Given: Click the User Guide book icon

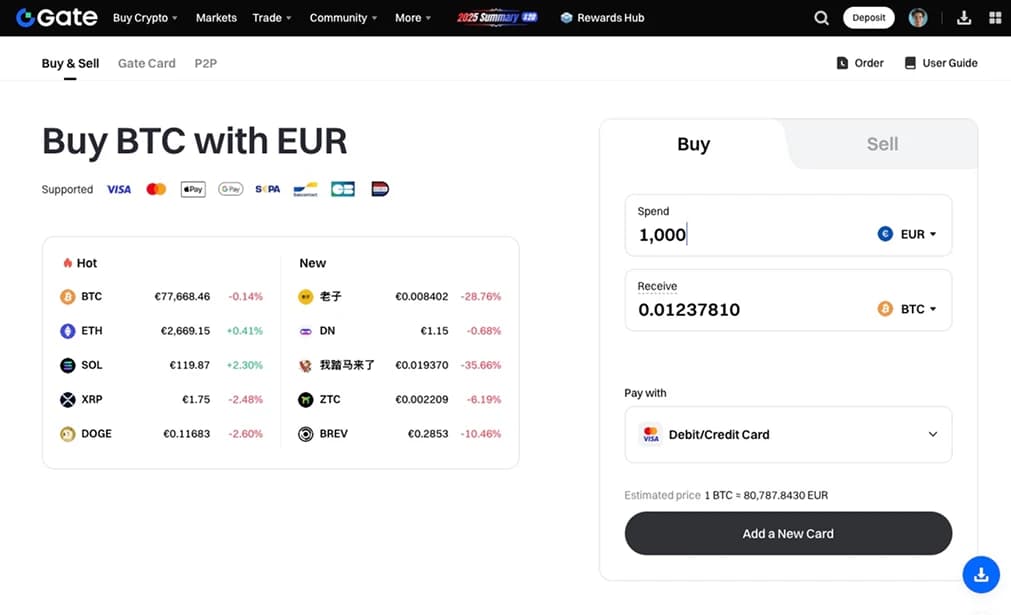Looking at the screenshot, I should point(910,63).
